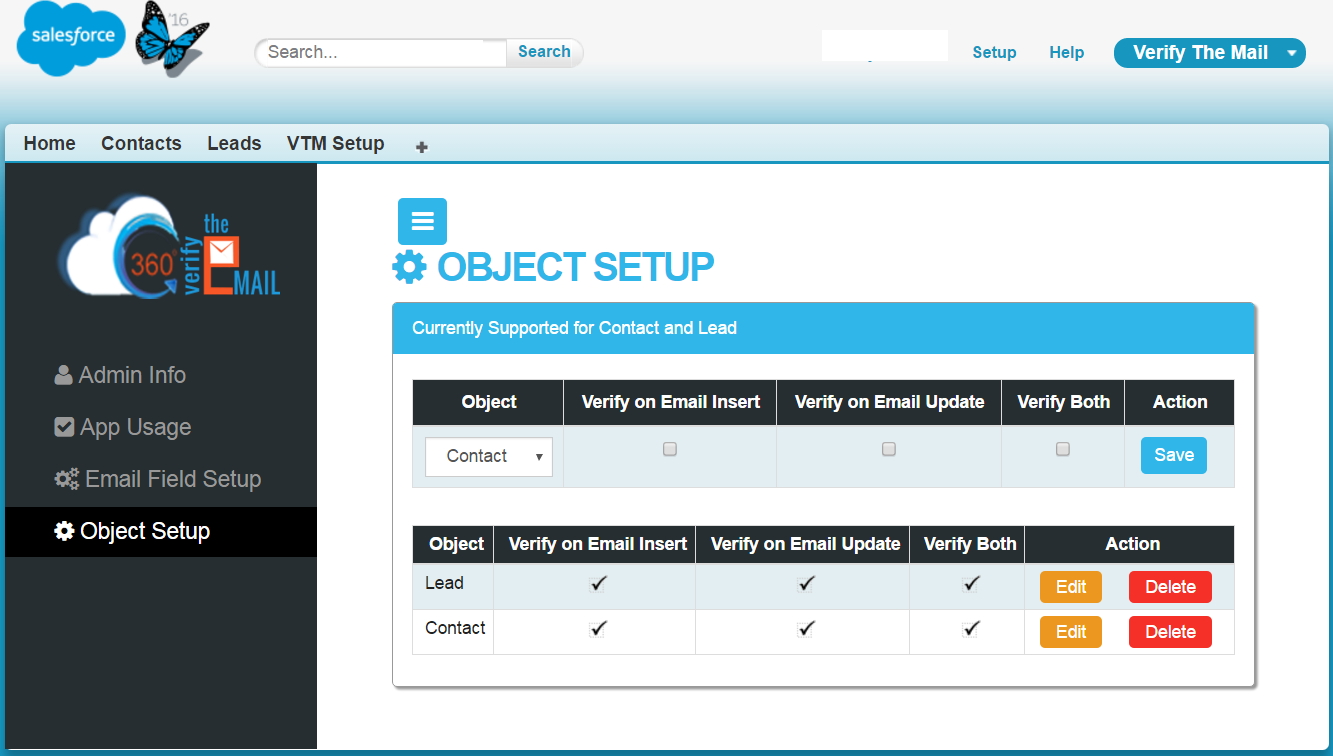Select Object Setup in the sidebar

pyautogui.click(x=144, y=531)
